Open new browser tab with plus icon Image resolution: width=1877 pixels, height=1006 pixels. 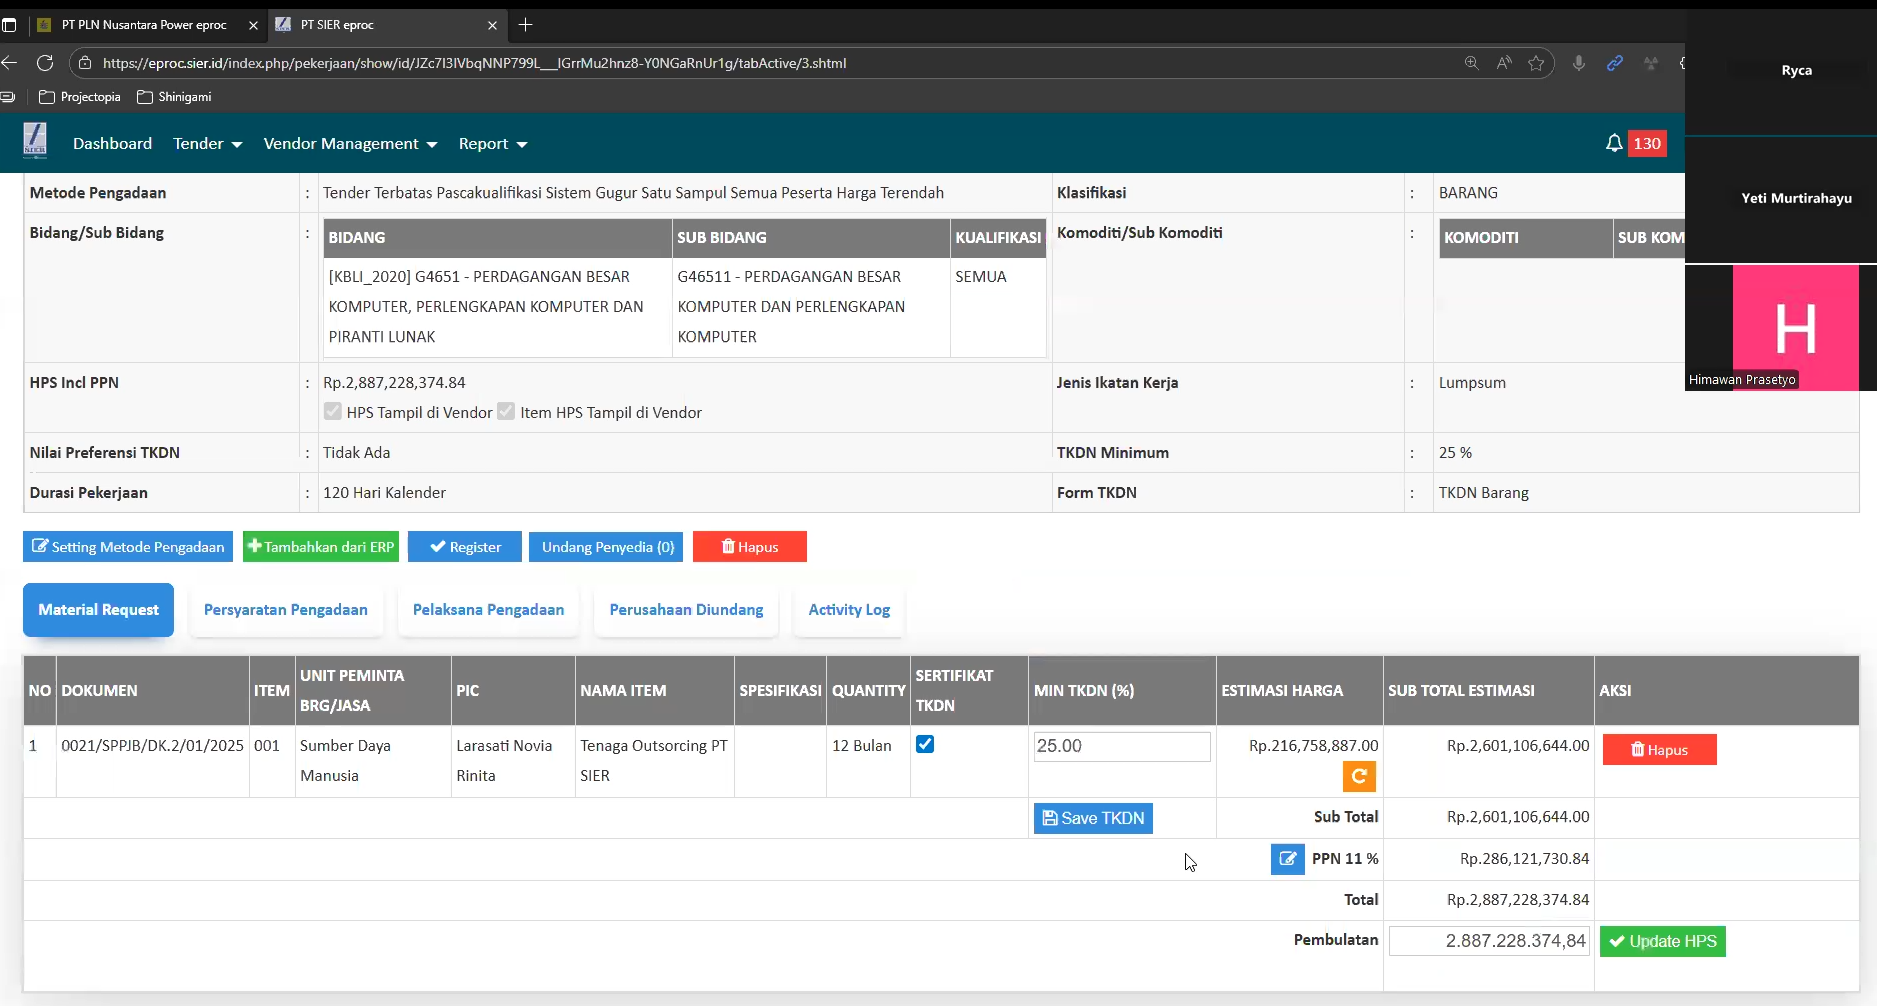click(x=526, y=25)
